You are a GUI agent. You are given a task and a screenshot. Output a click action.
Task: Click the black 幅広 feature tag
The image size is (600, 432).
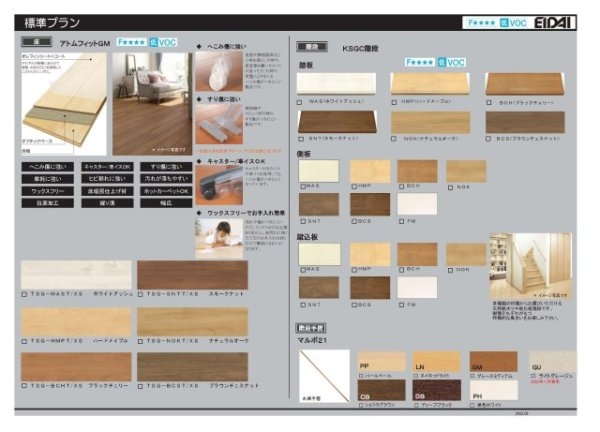tap(166, 203)
